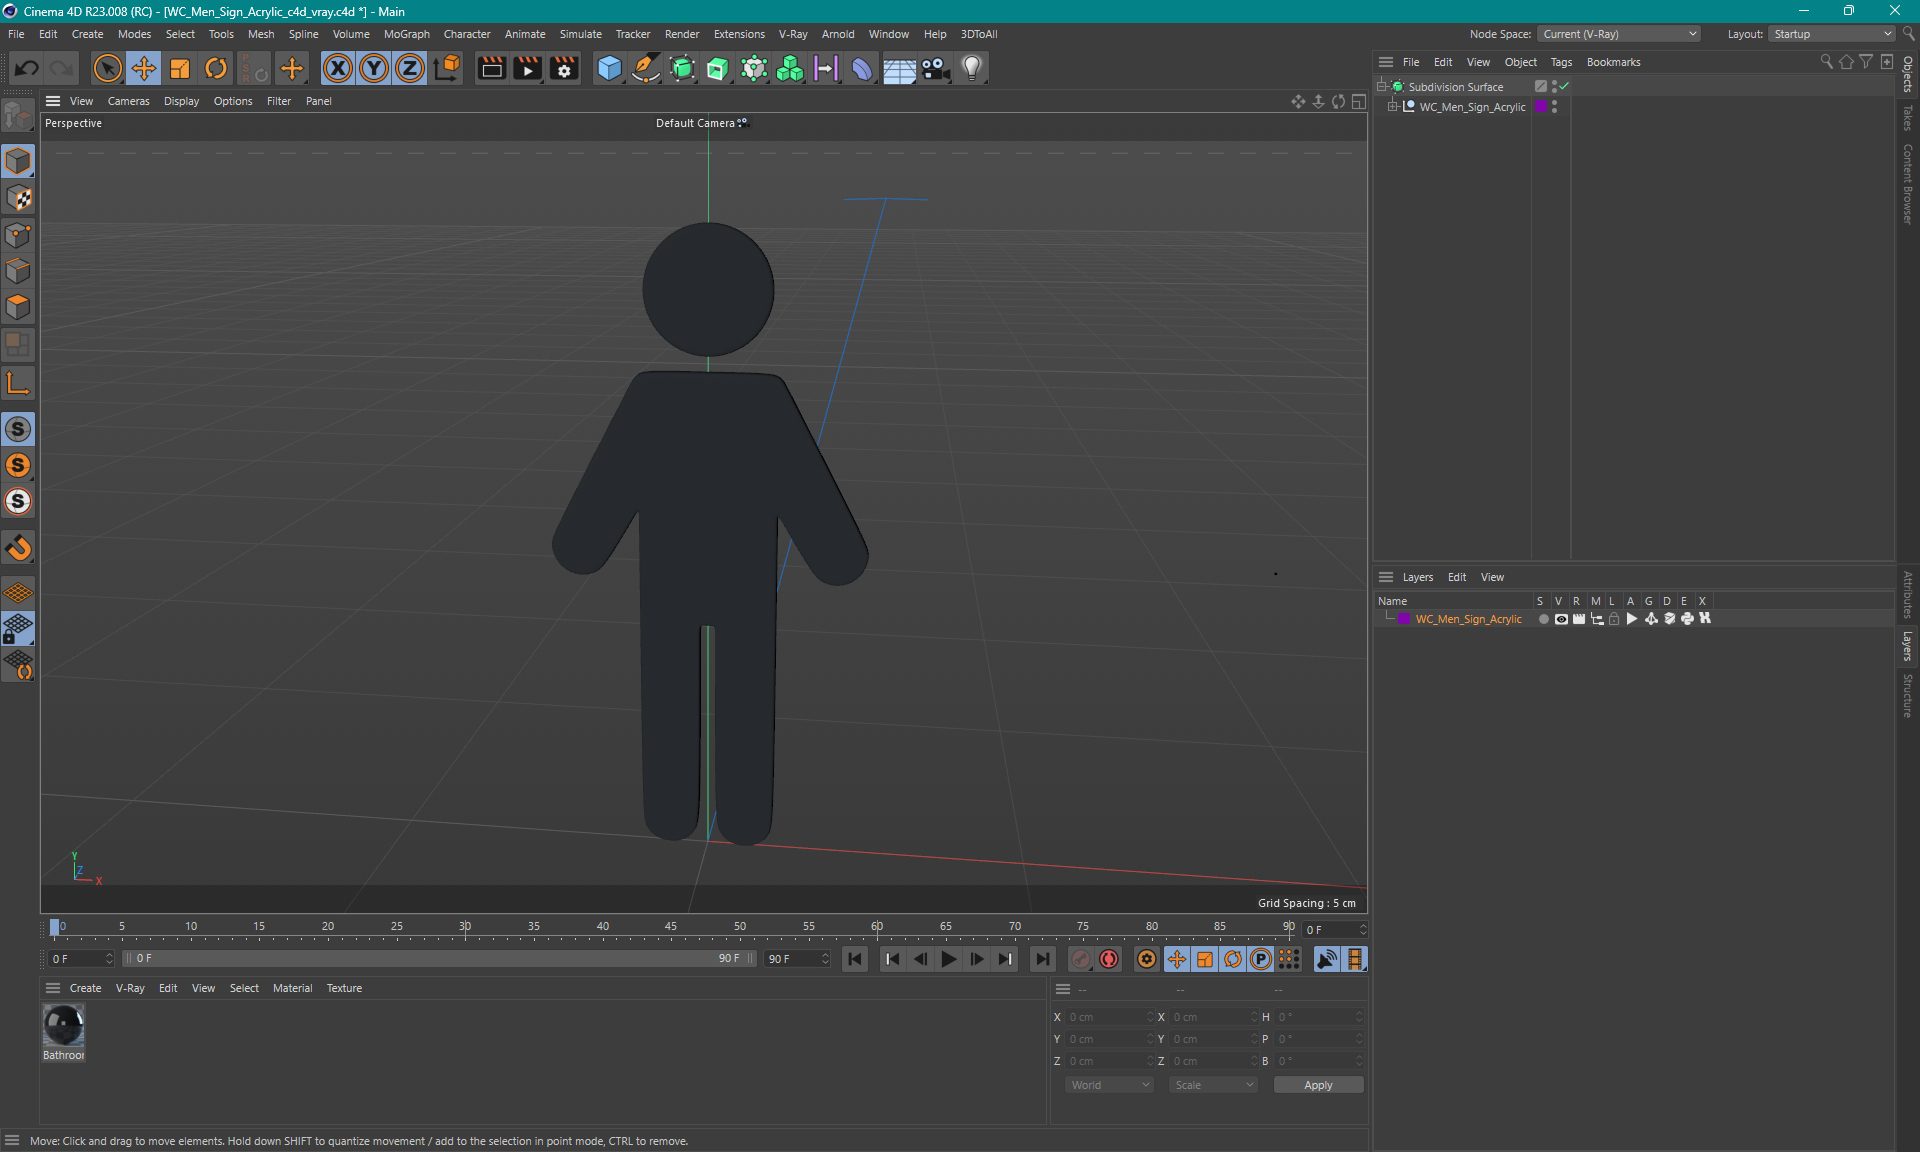Expand WC_Men_Sign_Acrylic object node
The image size is (1920, 1152).
1393,107
